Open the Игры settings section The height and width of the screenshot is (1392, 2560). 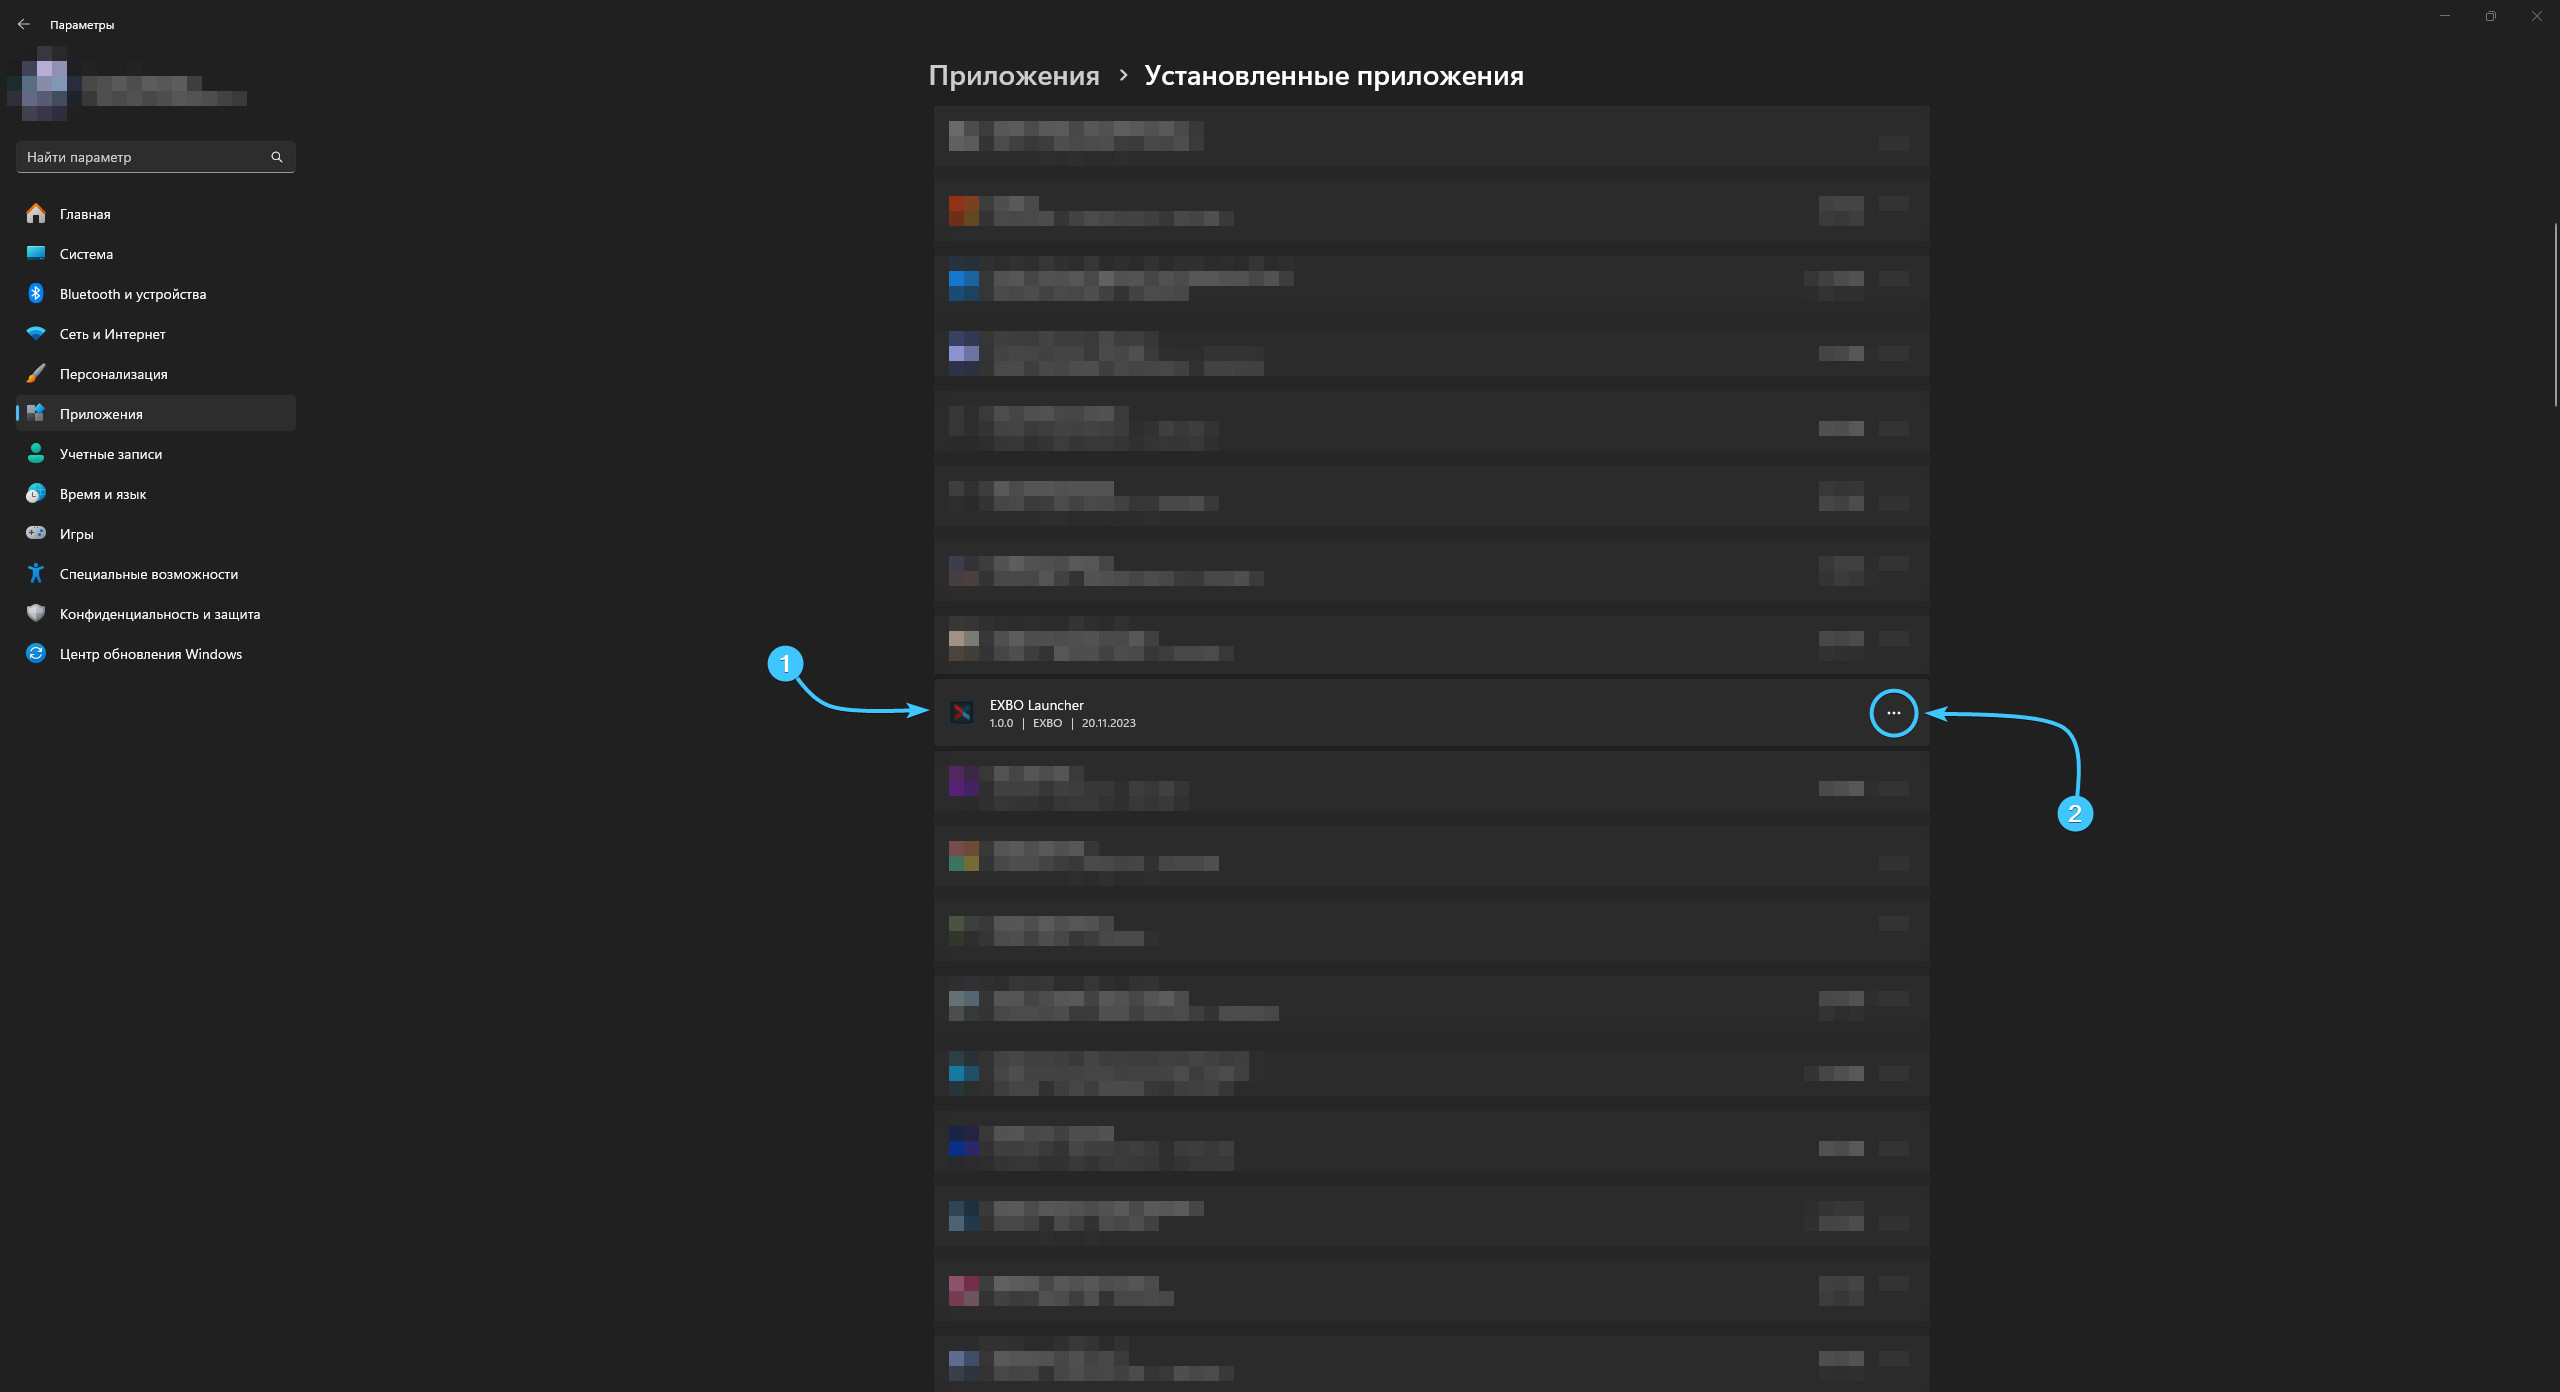coord(76,534)
